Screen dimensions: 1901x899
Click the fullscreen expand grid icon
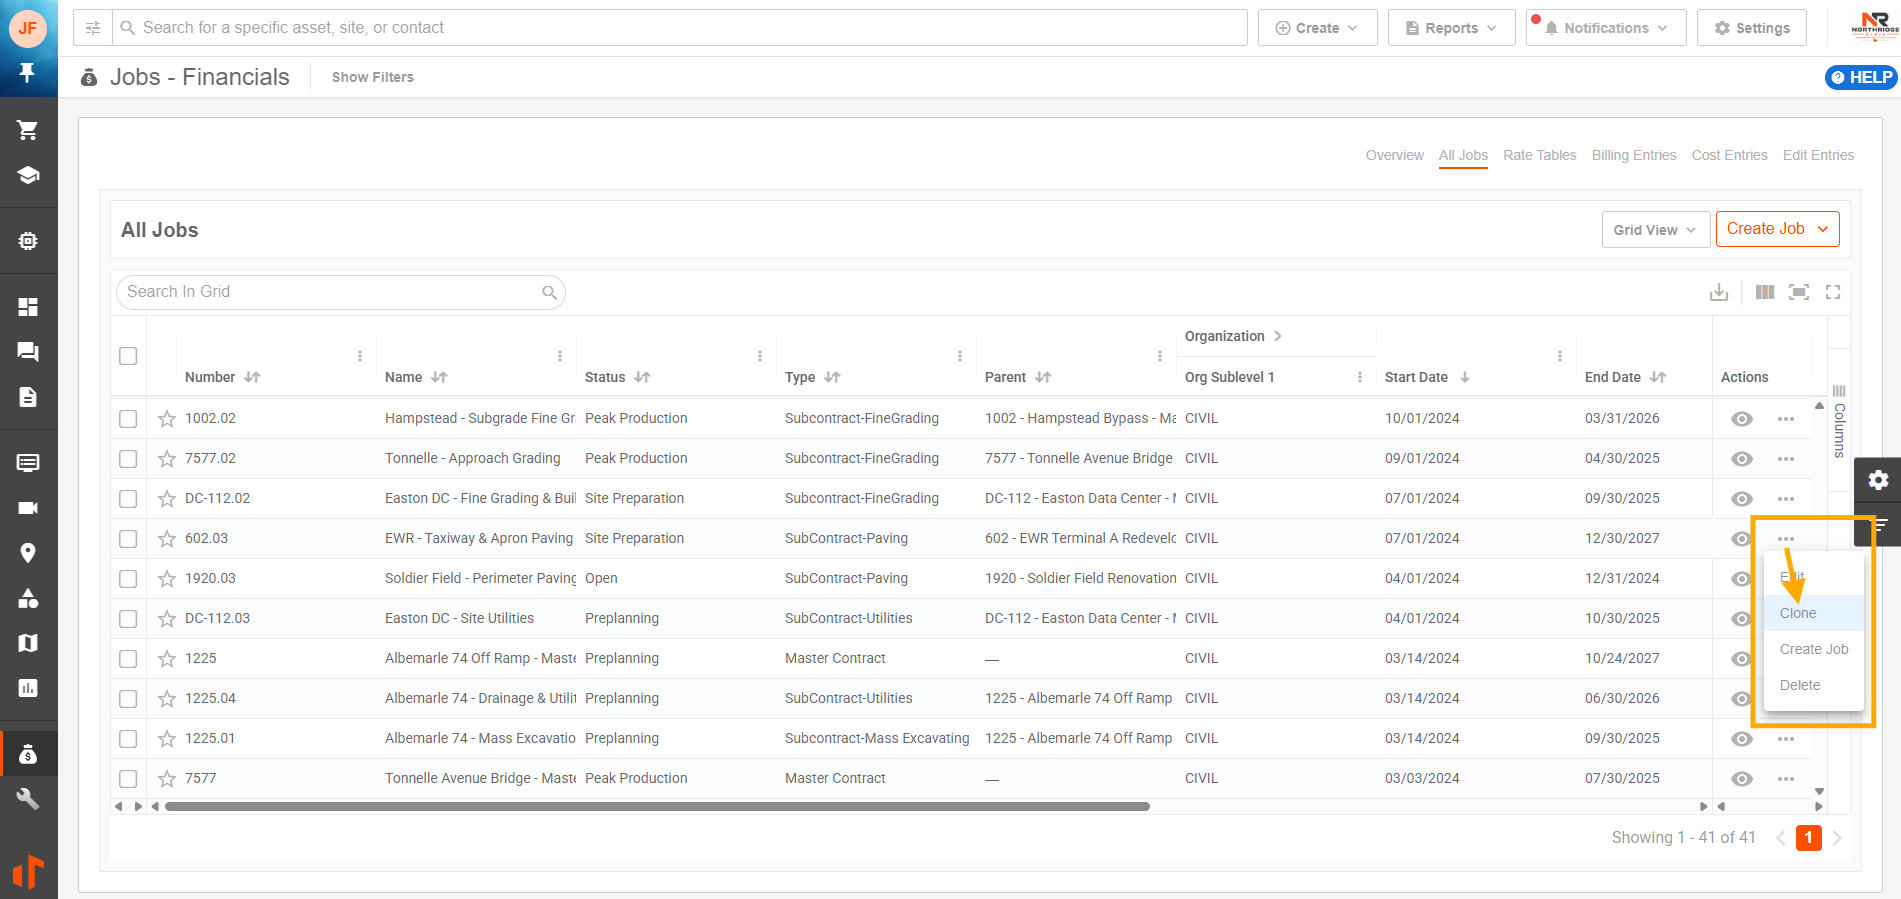pyautogui.click(x=1833, y=292)
